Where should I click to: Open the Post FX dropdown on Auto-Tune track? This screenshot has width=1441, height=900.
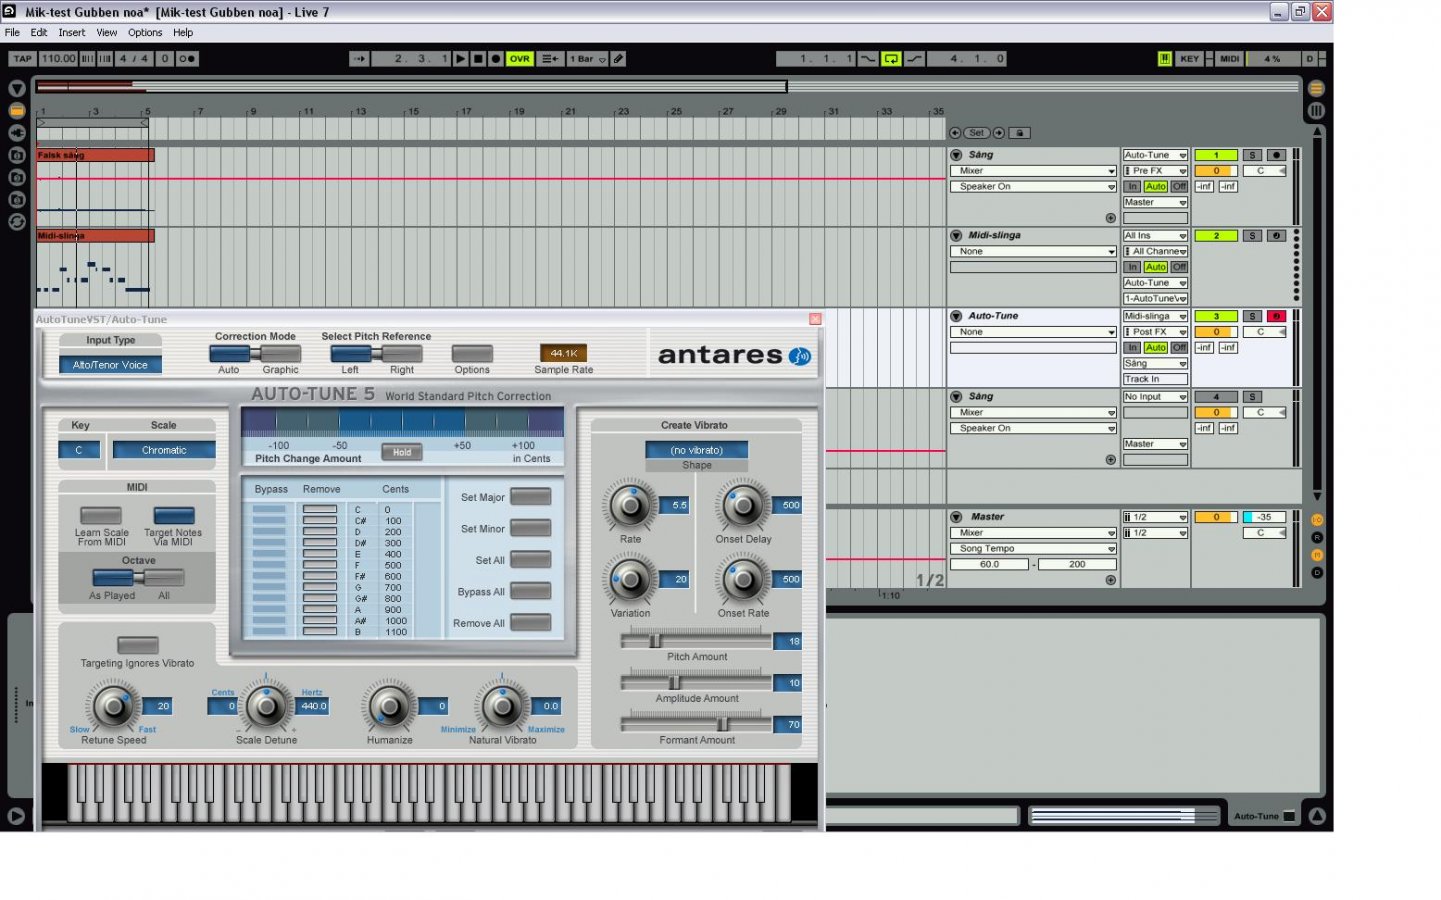click(x=1155, y=332)
